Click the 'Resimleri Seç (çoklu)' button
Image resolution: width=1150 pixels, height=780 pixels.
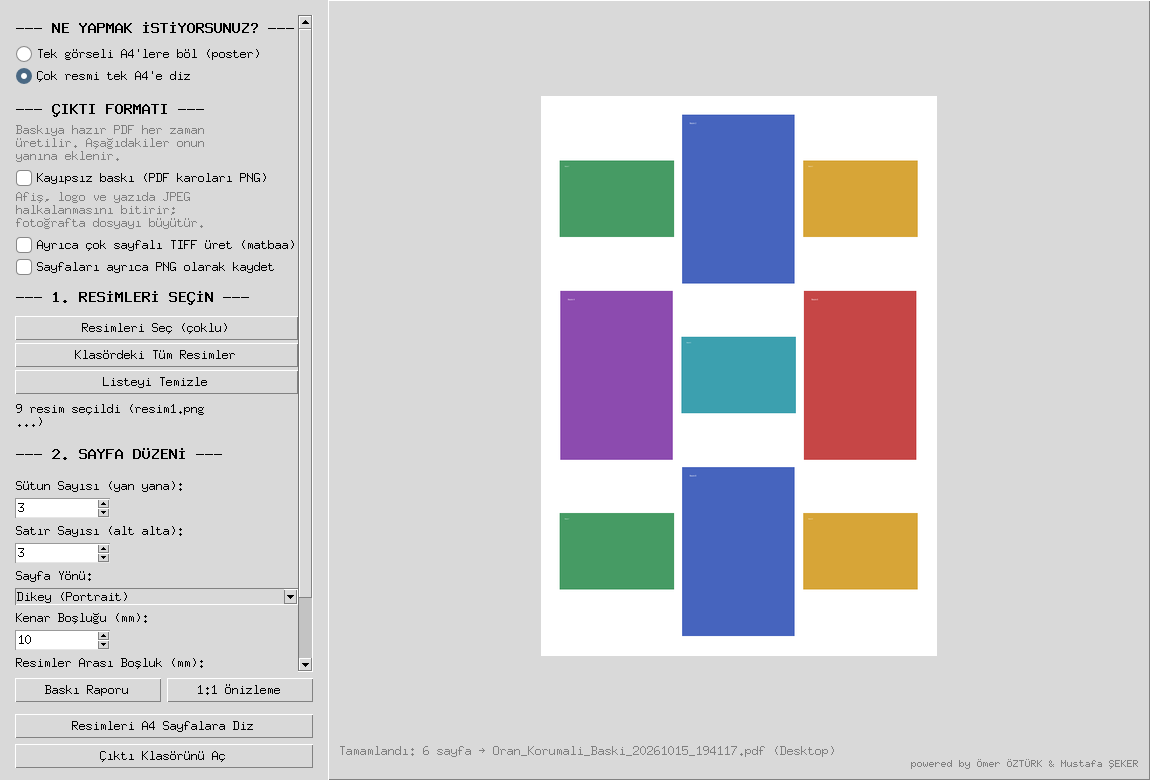pyautogui.click(x=156, y=328)
